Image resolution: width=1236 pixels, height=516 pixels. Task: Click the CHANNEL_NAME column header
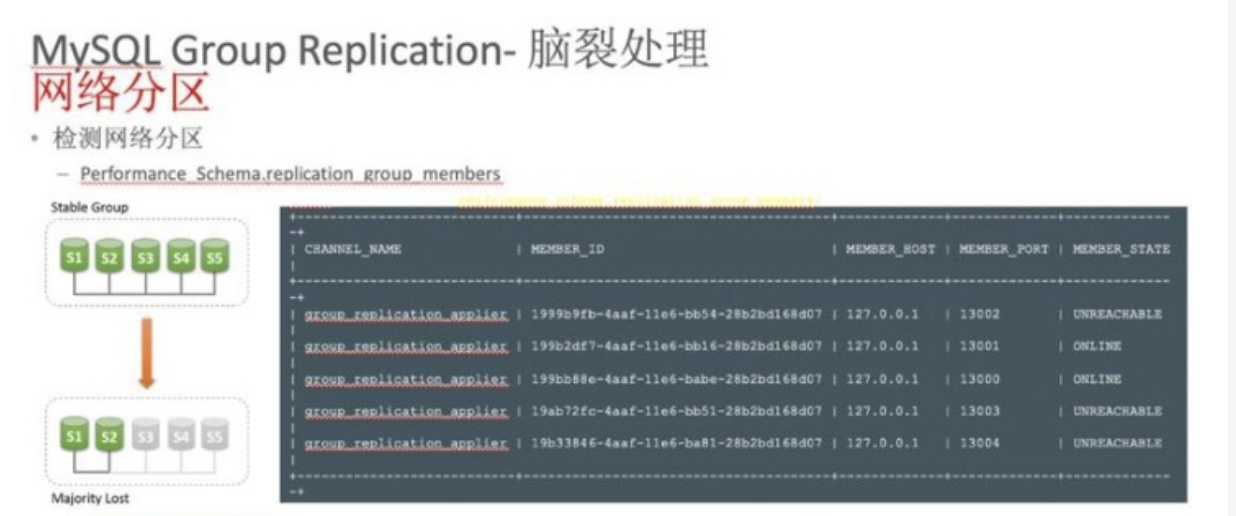[353, 250]
